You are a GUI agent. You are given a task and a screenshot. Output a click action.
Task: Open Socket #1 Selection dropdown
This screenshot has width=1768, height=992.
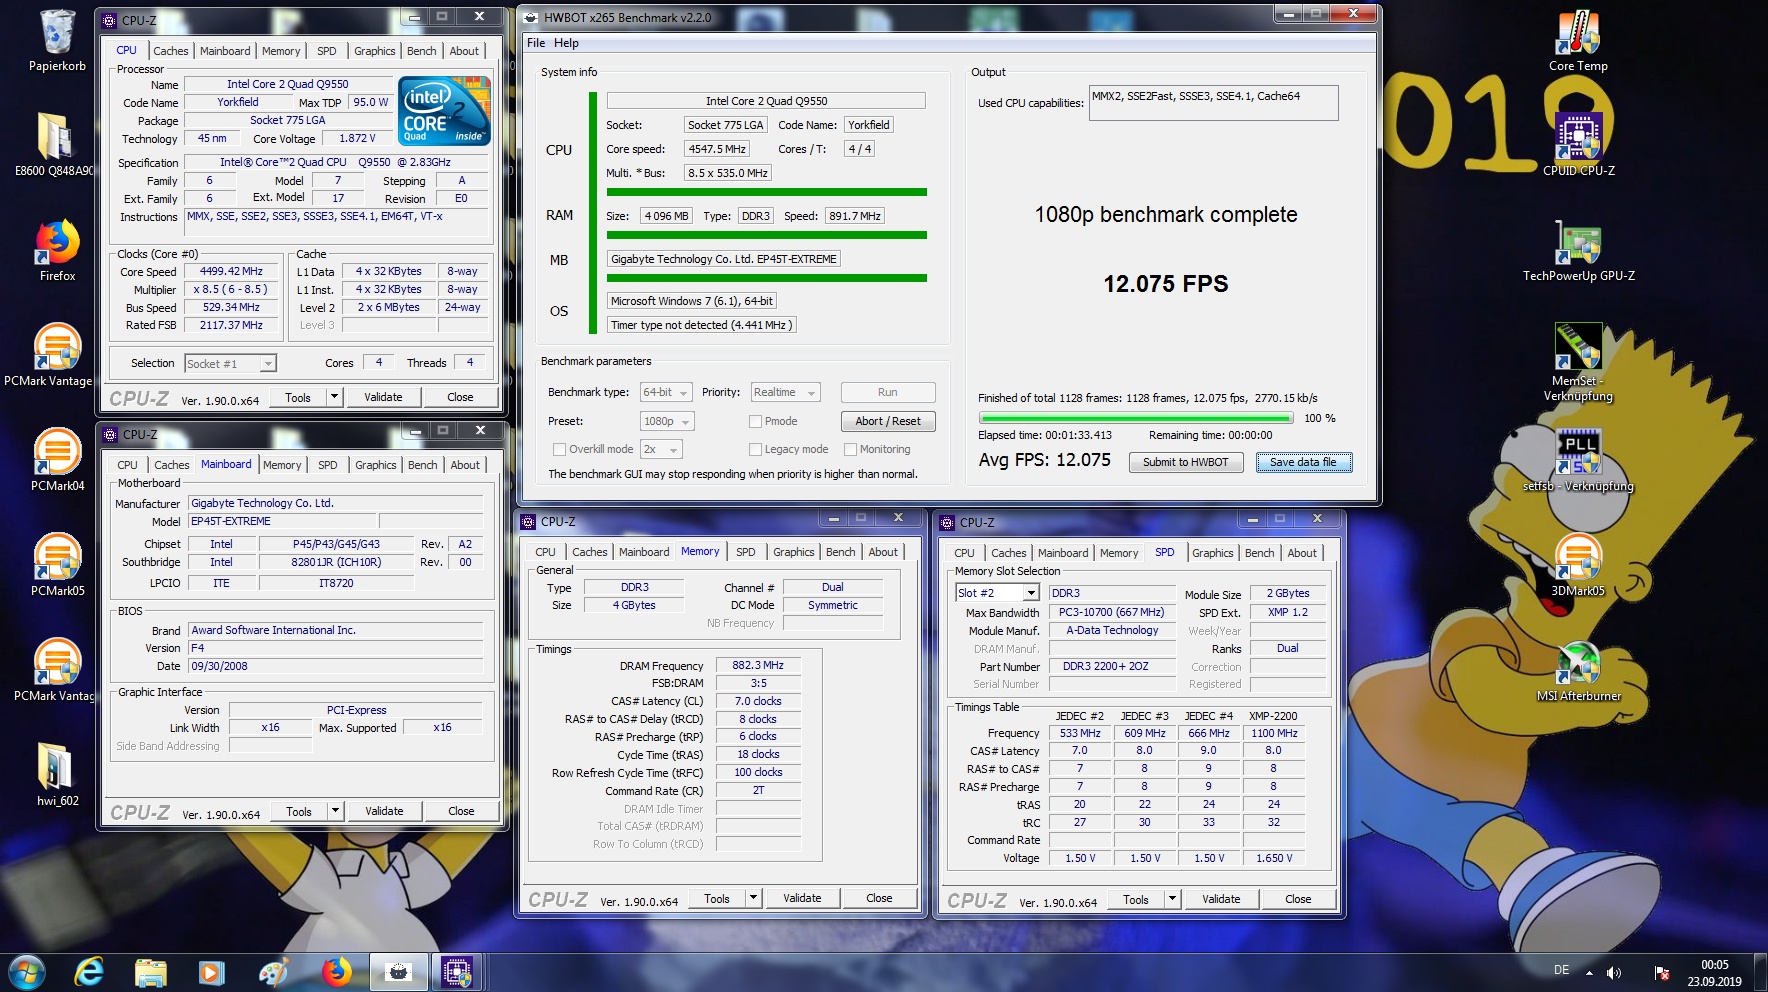point(230,364)
